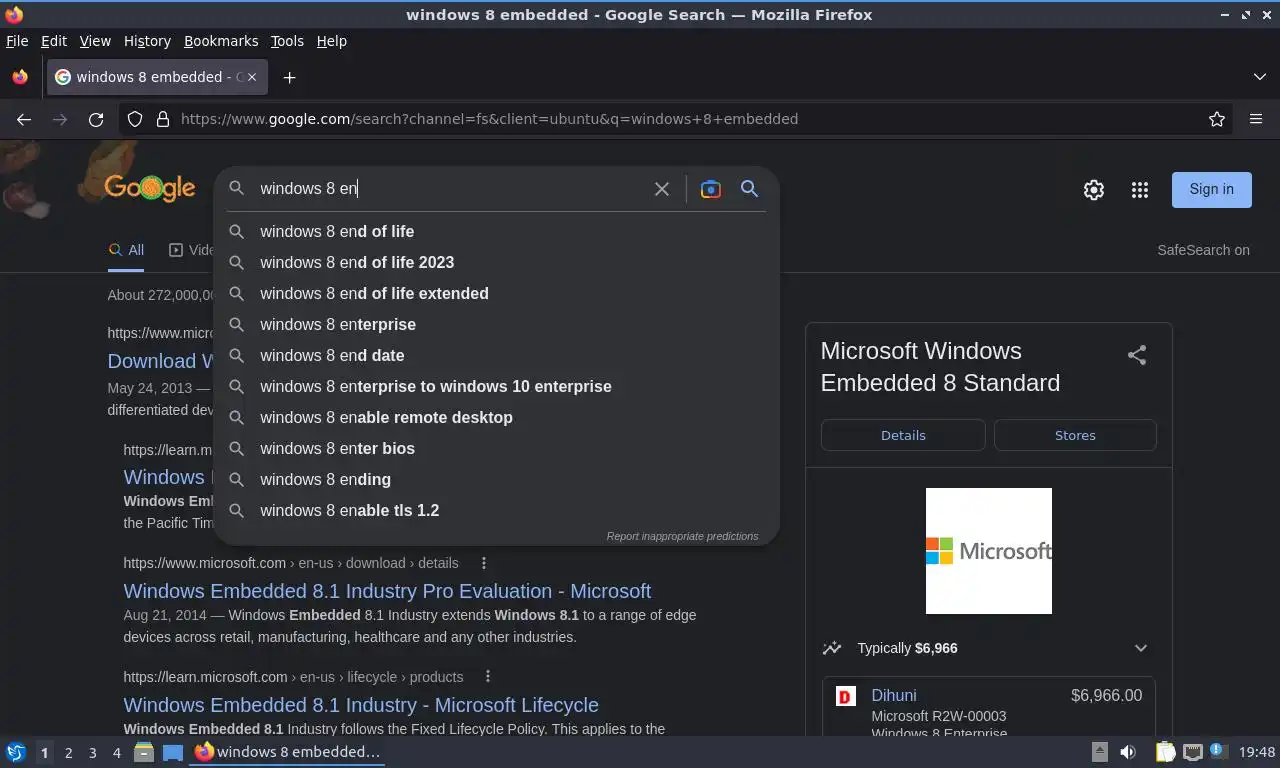Choose suggestion windows 8 enterprise
Viewport: 1280px width, 768px height.
[496, 324]
